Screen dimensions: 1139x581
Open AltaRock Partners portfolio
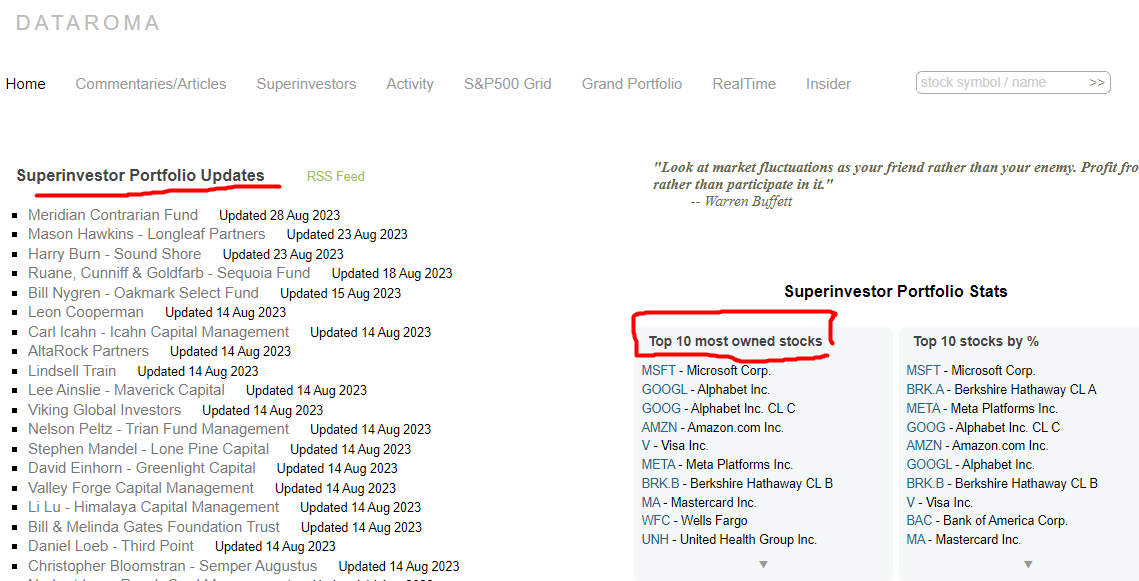click(89, 351)
